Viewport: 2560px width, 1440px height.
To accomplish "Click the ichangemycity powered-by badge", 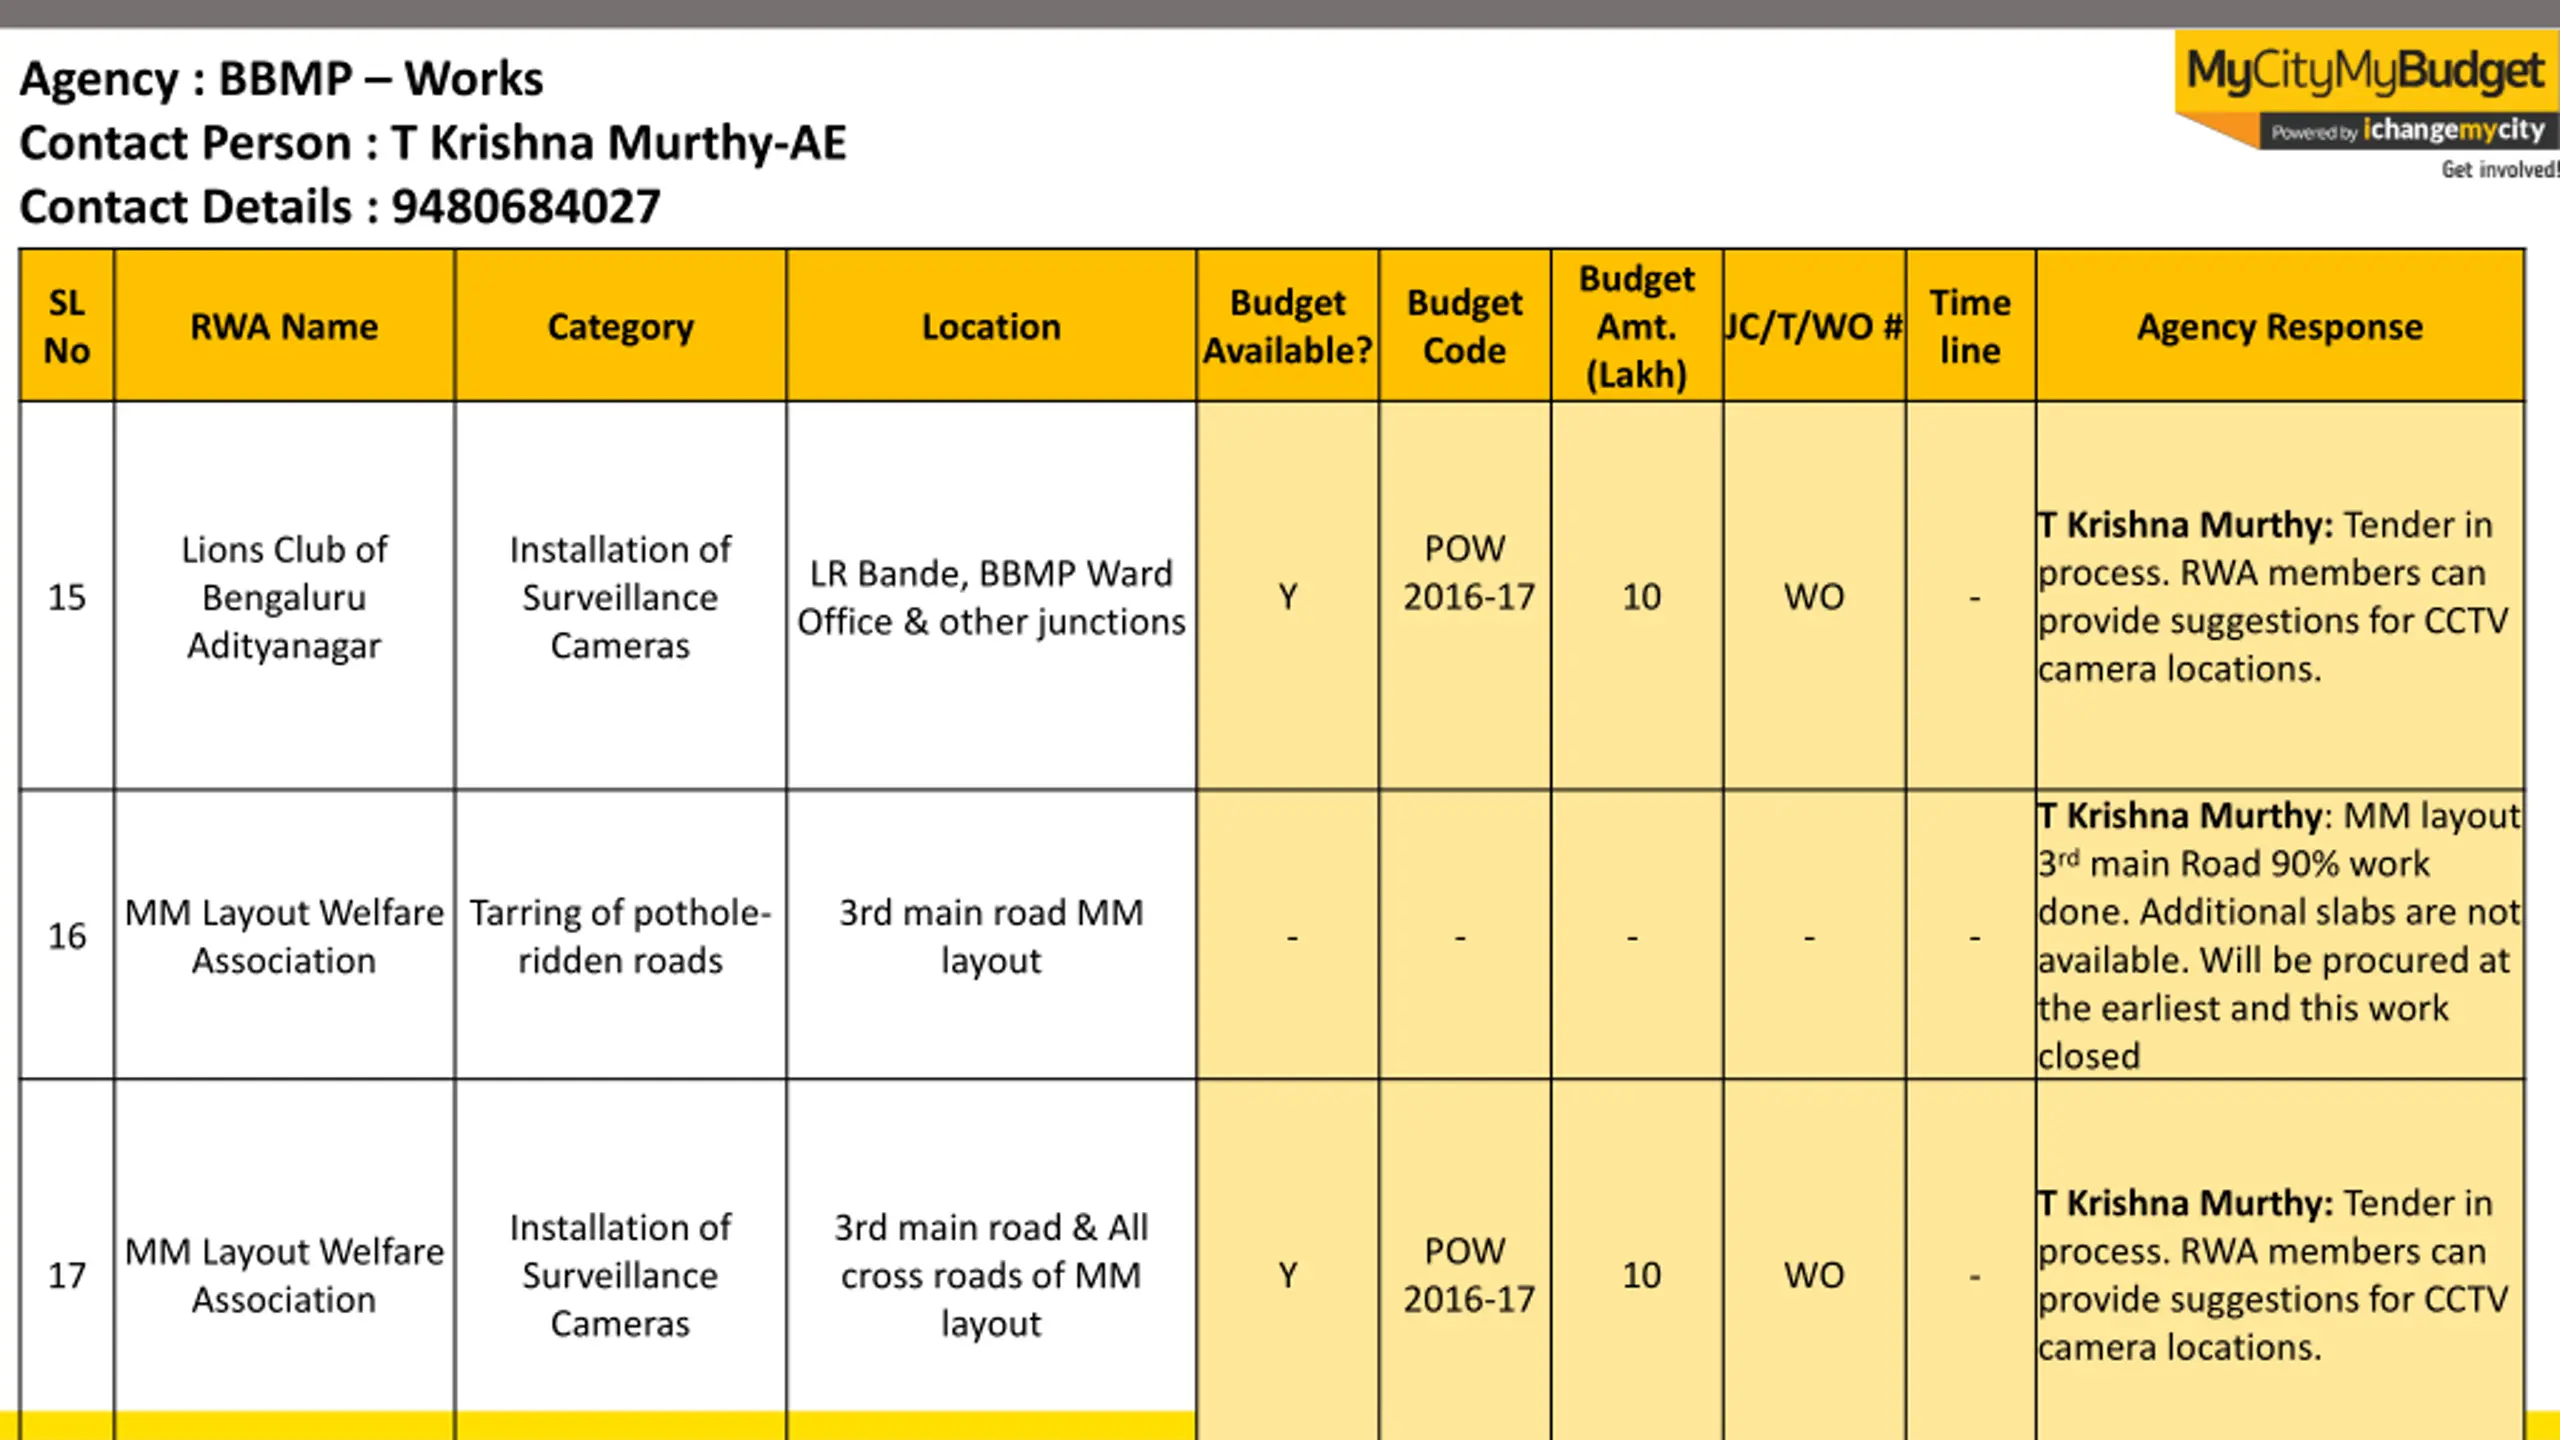I will point(2407,130).
